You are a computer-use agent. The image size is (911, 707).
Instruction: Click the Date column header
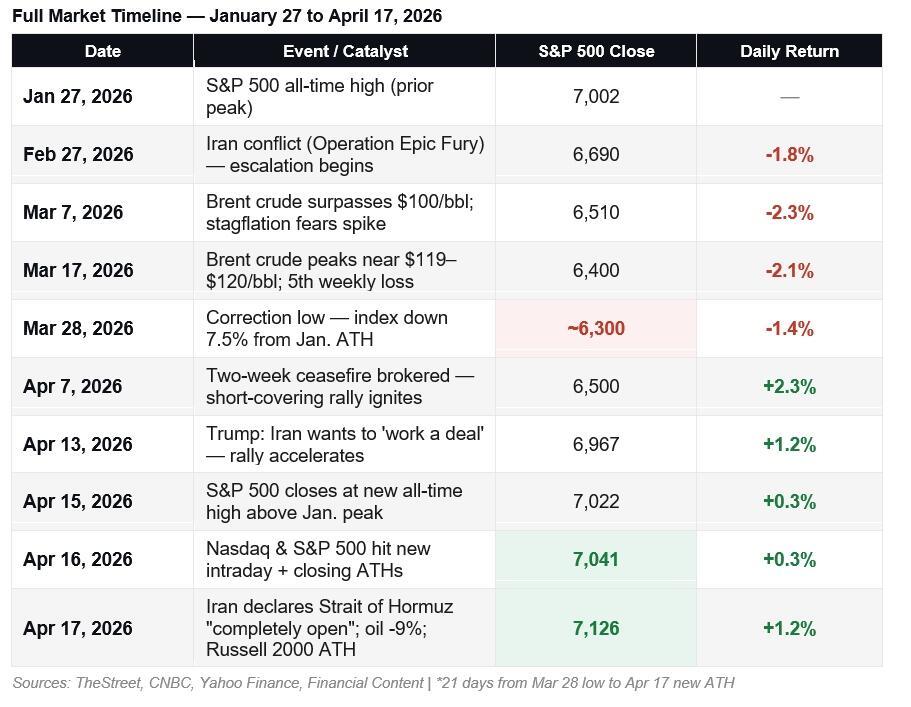click(x=102, y=51)
